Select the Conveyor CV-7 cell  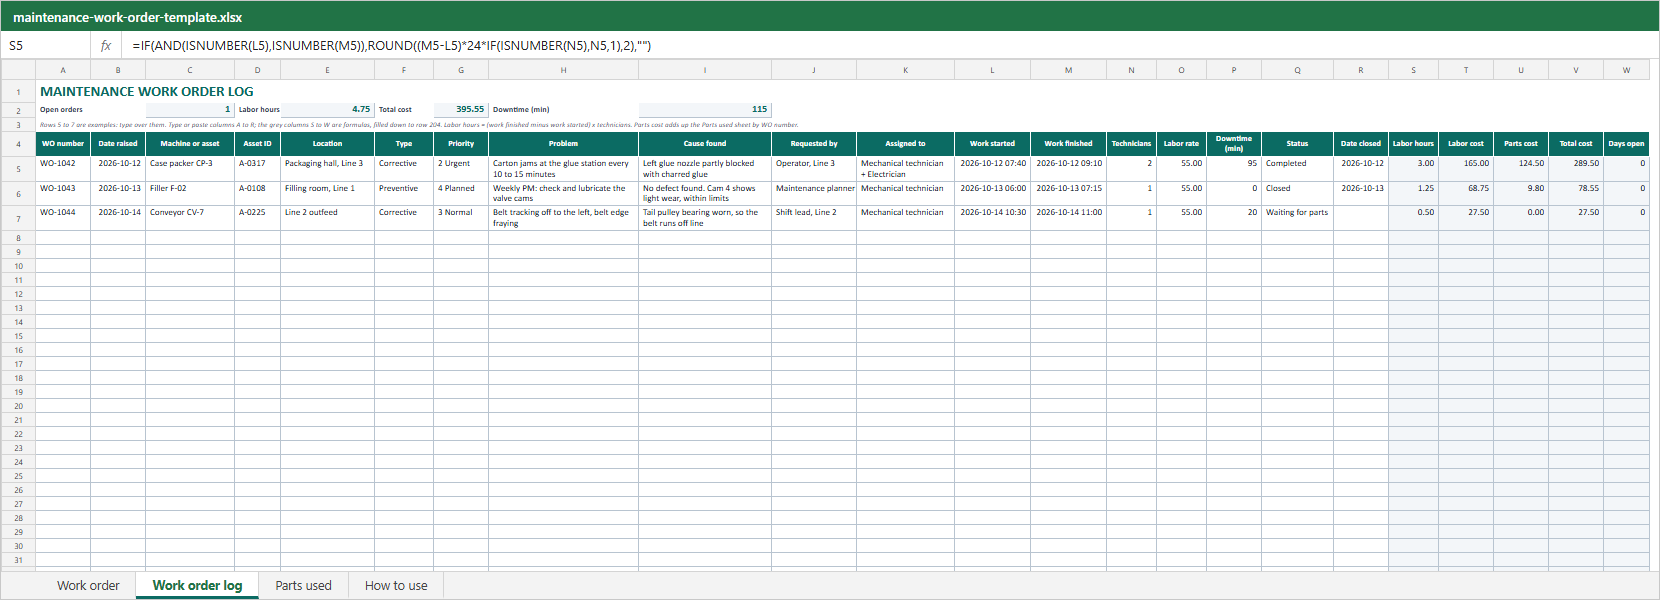[190, 218]
